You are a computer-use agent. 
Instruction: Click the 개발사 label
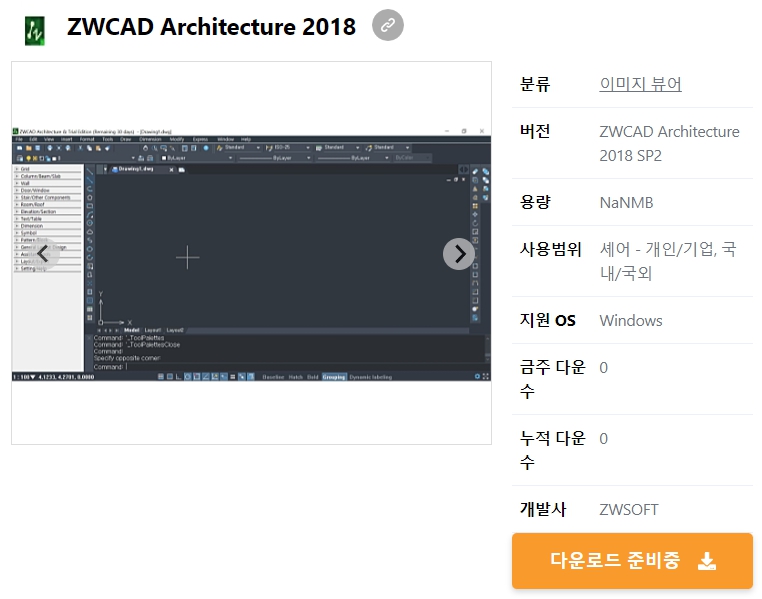click(x=543, y=509)
